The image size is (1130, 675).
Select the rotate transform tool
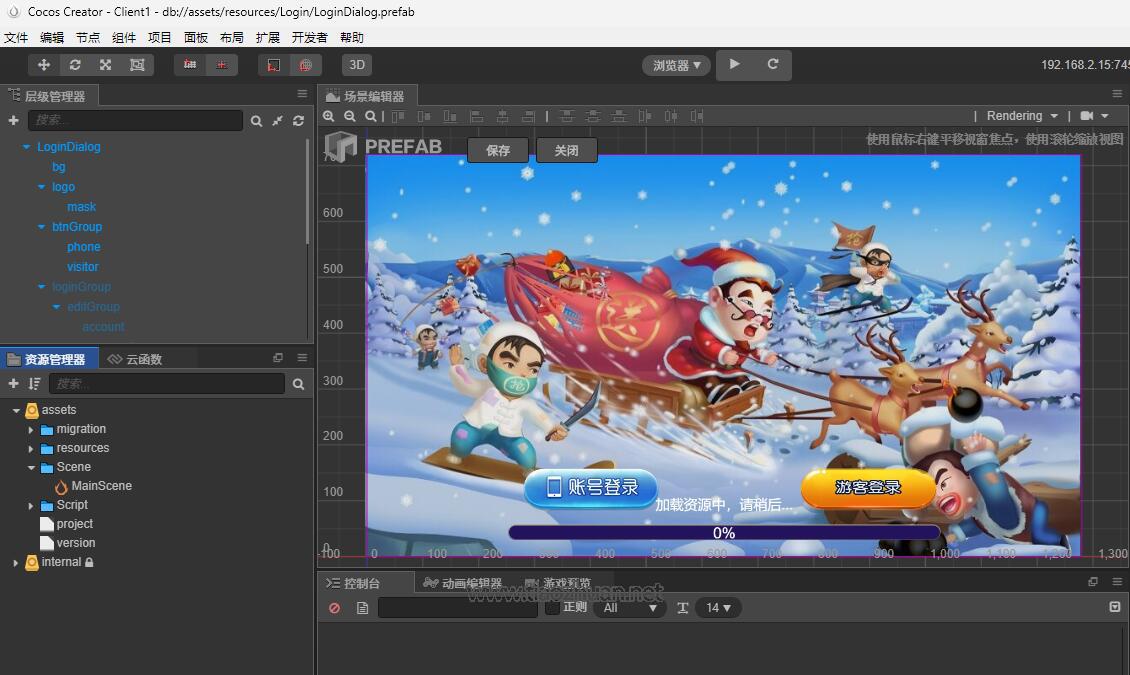pos(75,65)
